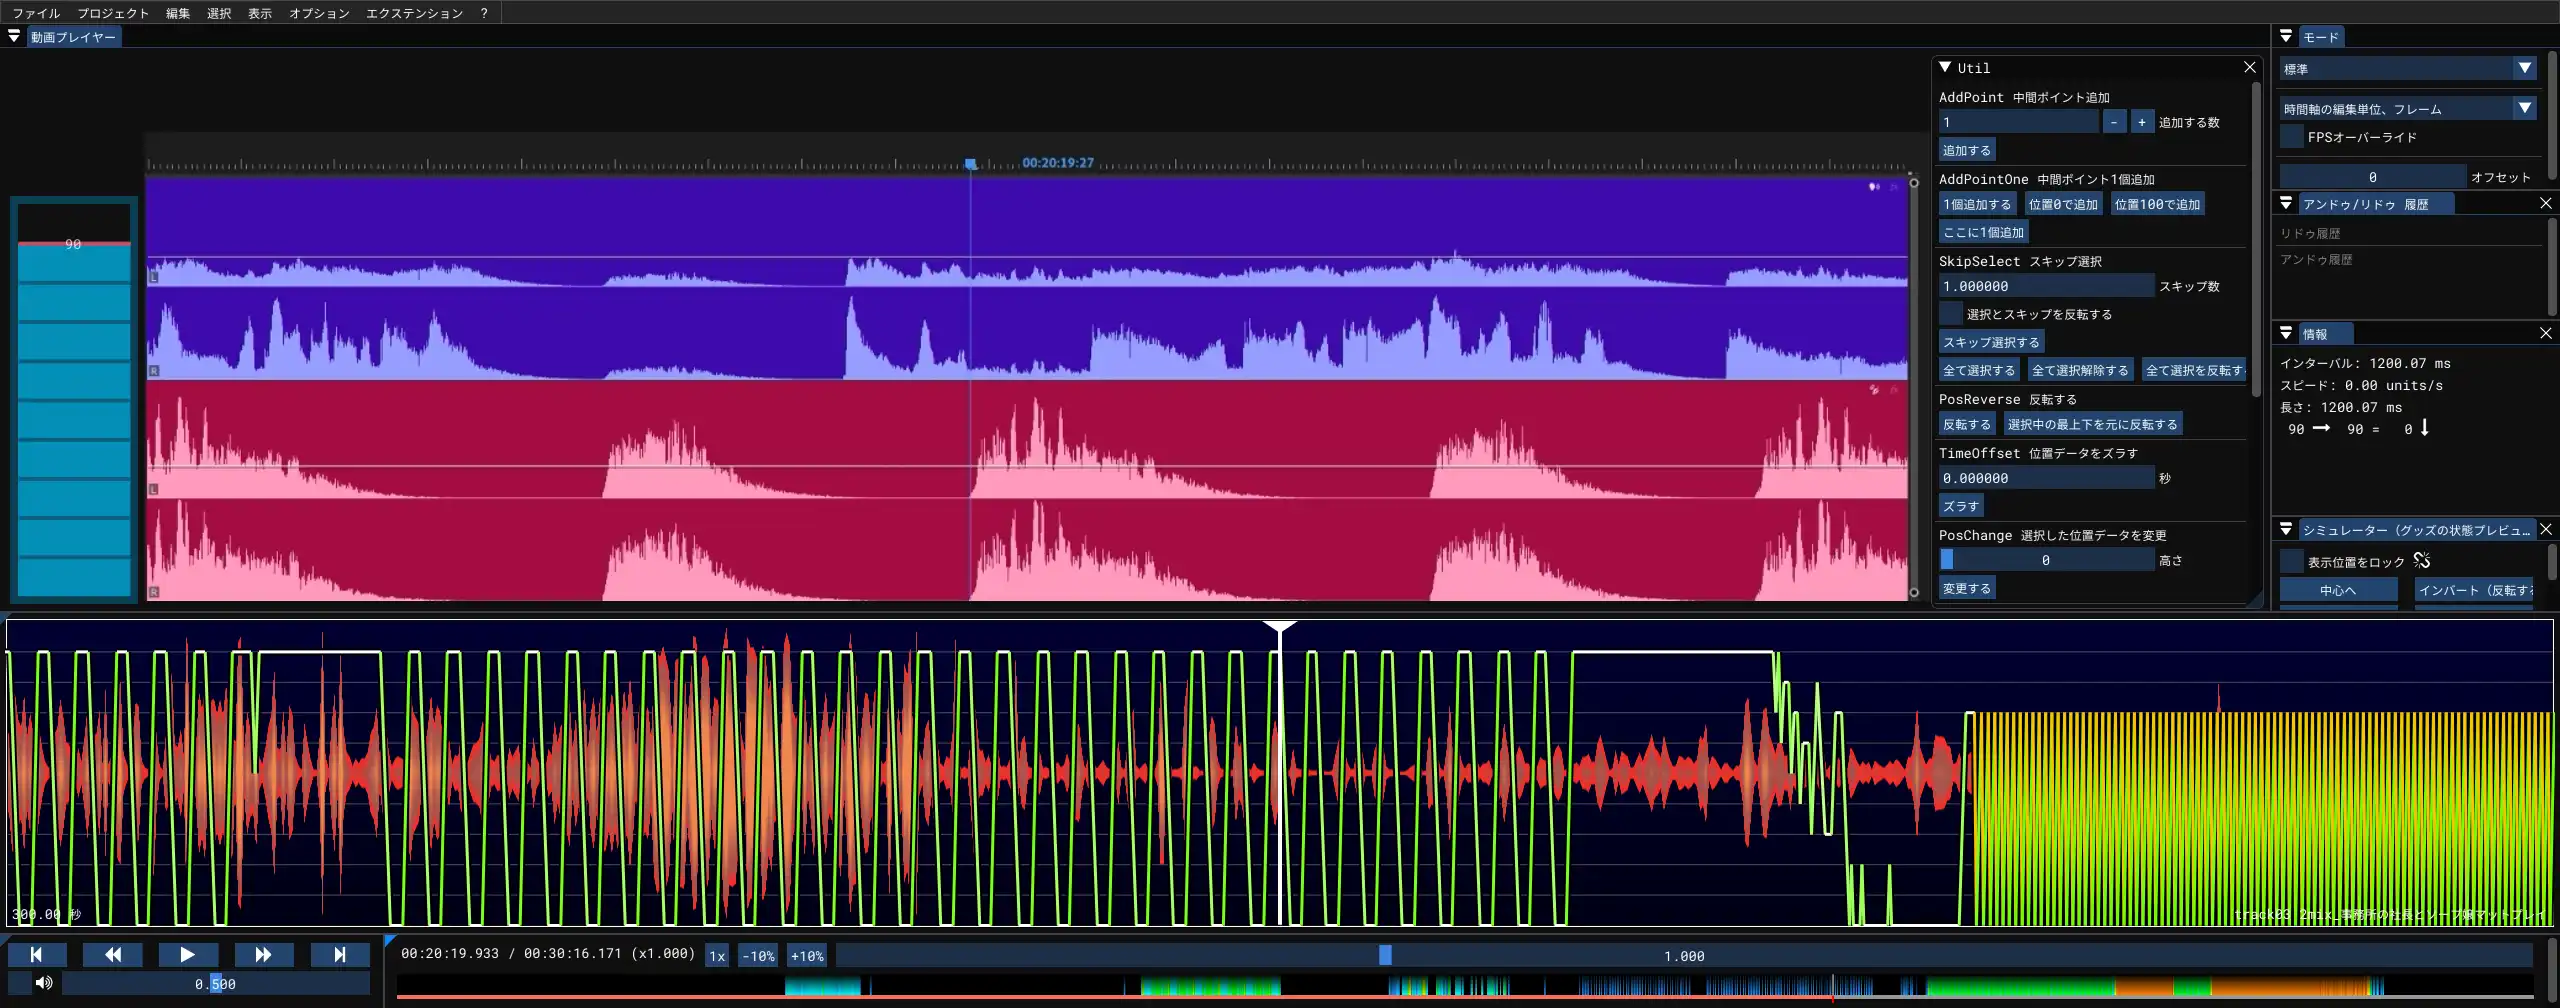2560x1008 pixels.
Task: Click the 位置0で追加 button
Action: click(x=2063, y=204)
